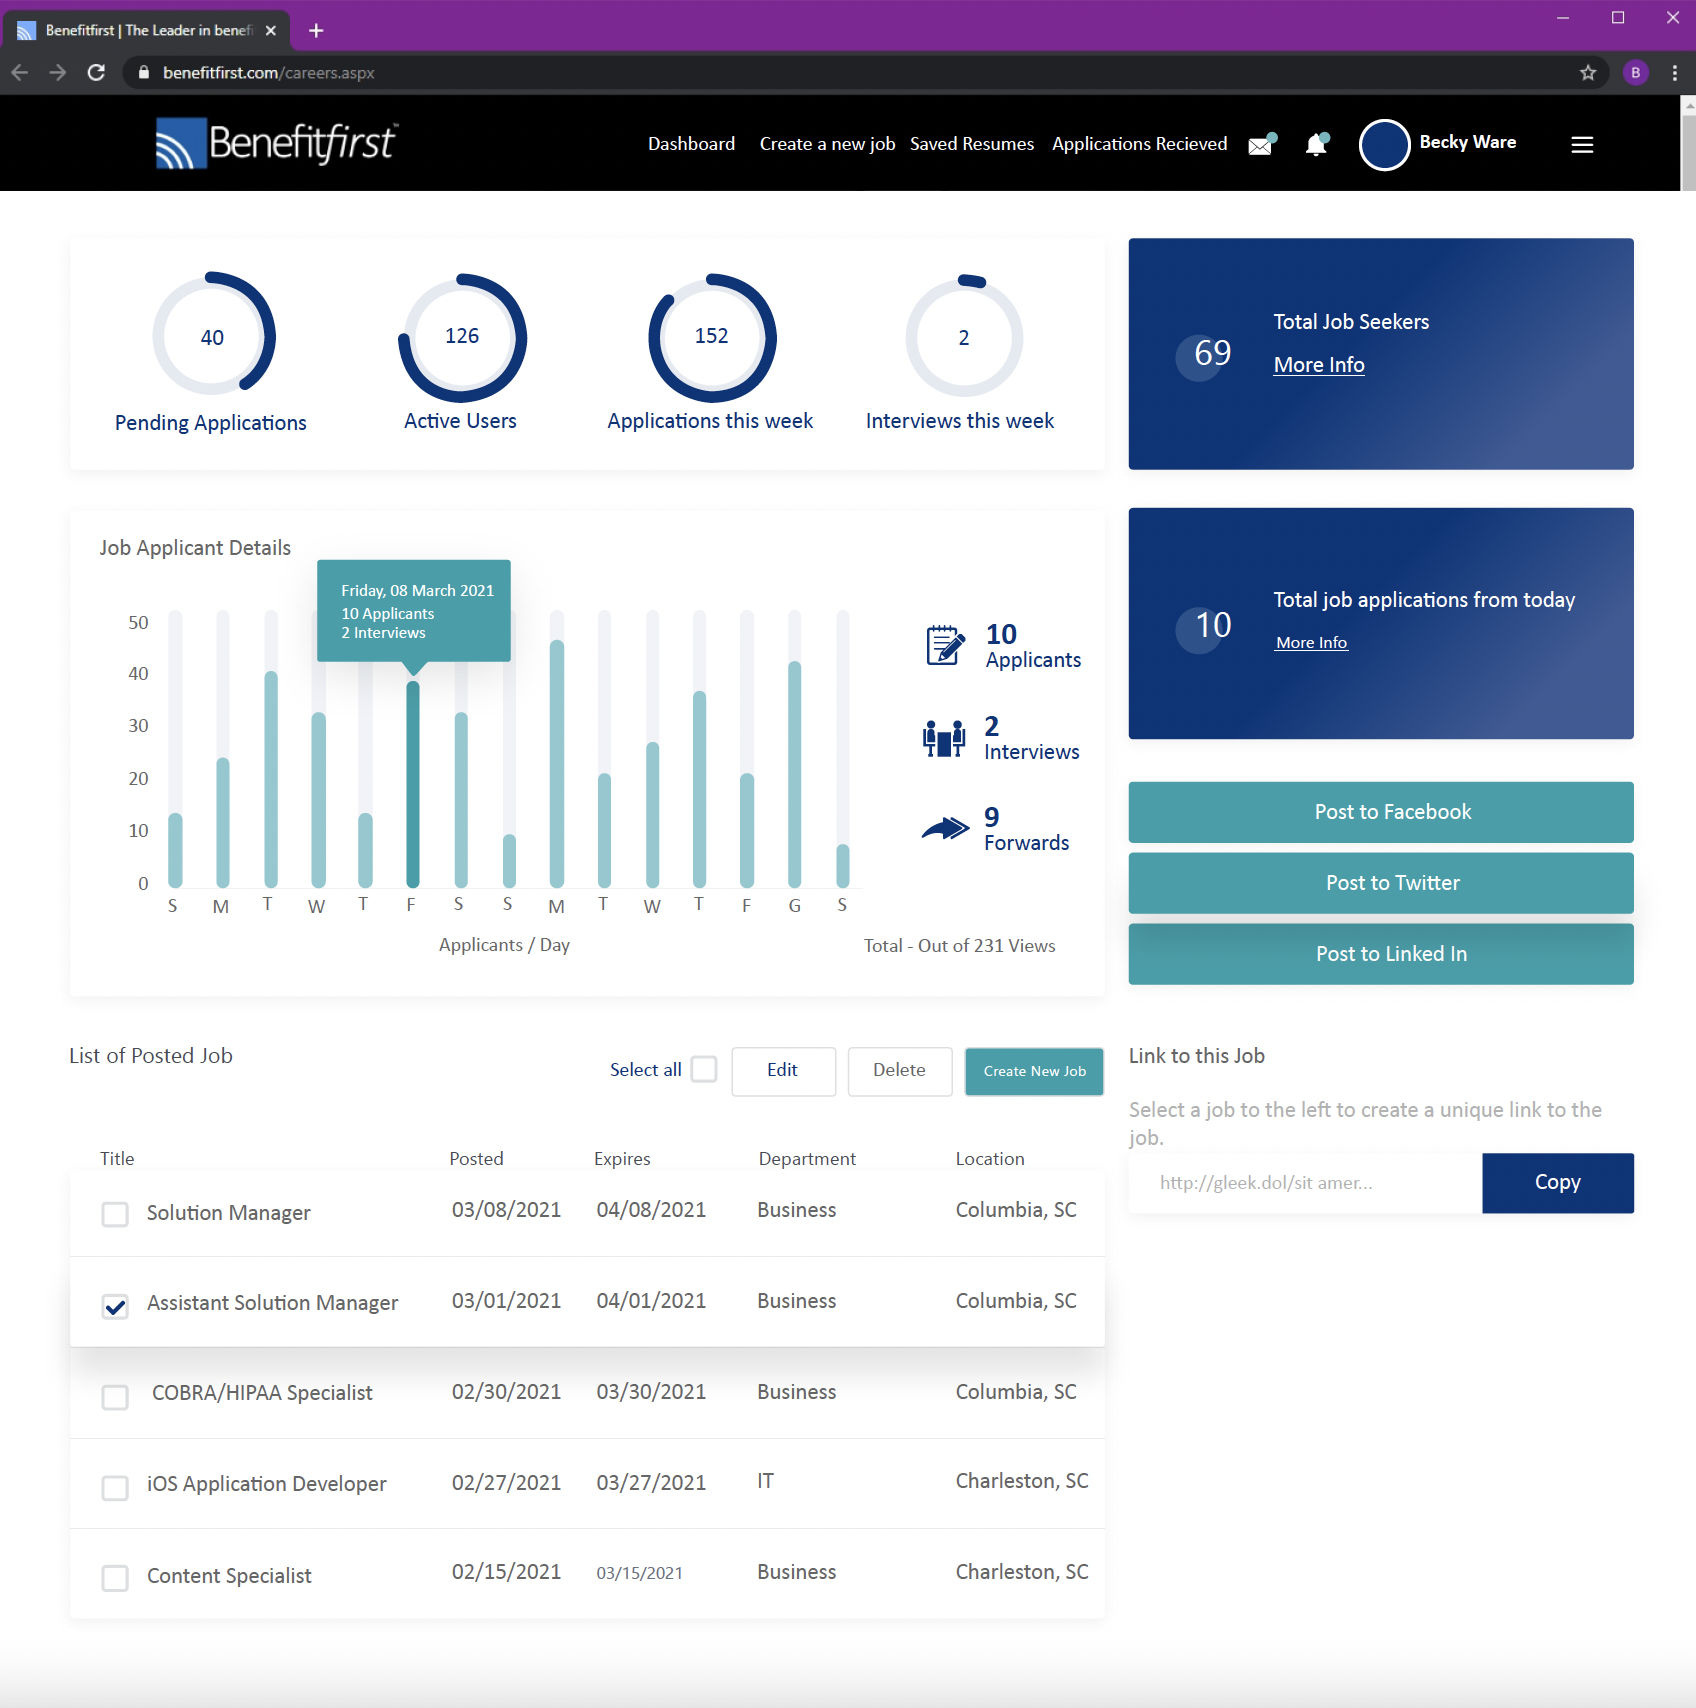Screen dimensions: 1696x1708
Task: Click the Interviews people icon
Action: [943, 738]
